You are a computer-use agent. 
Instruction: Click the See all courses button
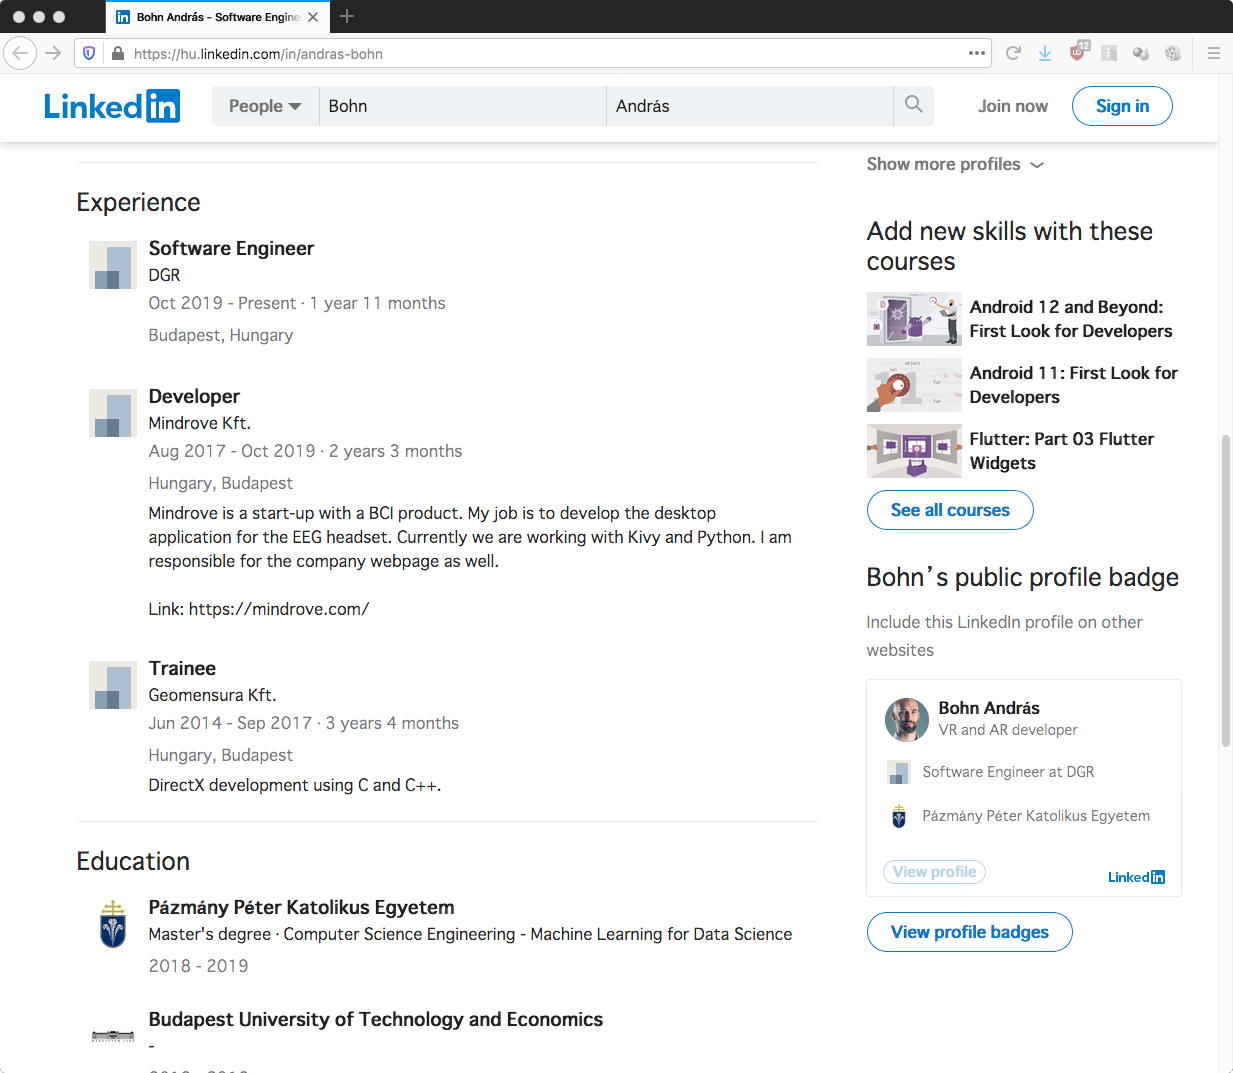950,510
